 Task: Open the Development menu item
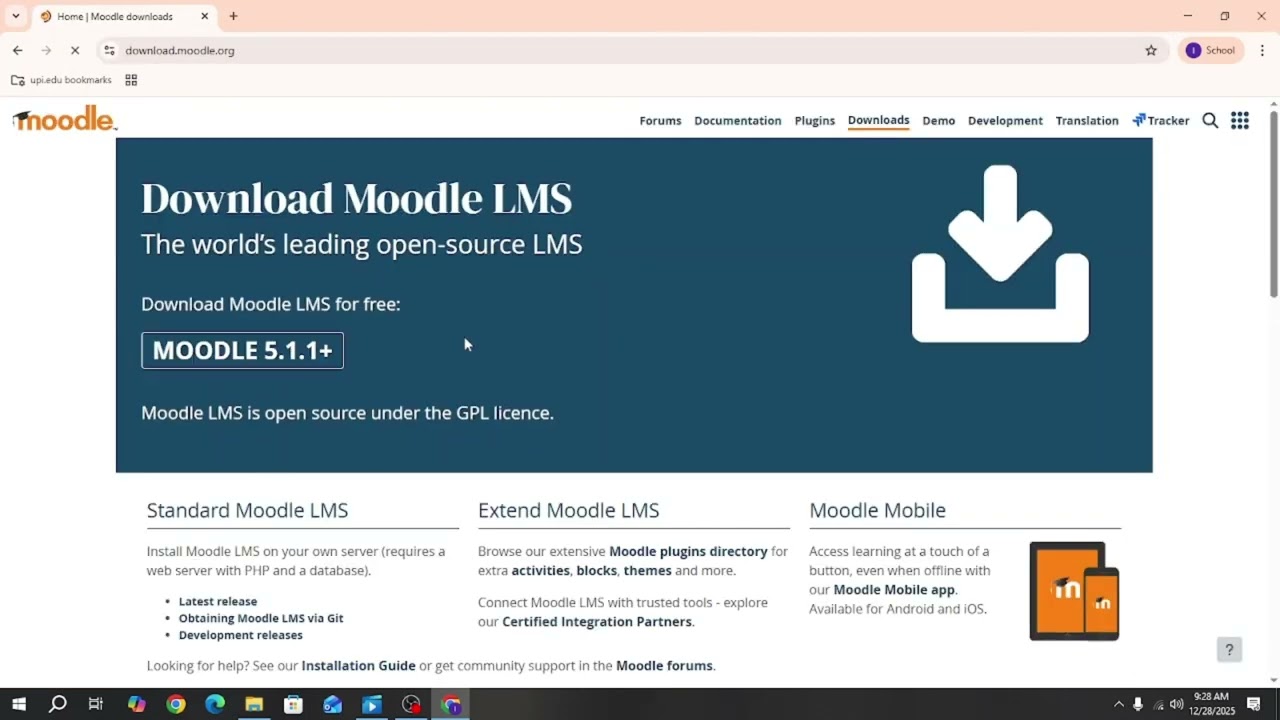pos(1005,120)
